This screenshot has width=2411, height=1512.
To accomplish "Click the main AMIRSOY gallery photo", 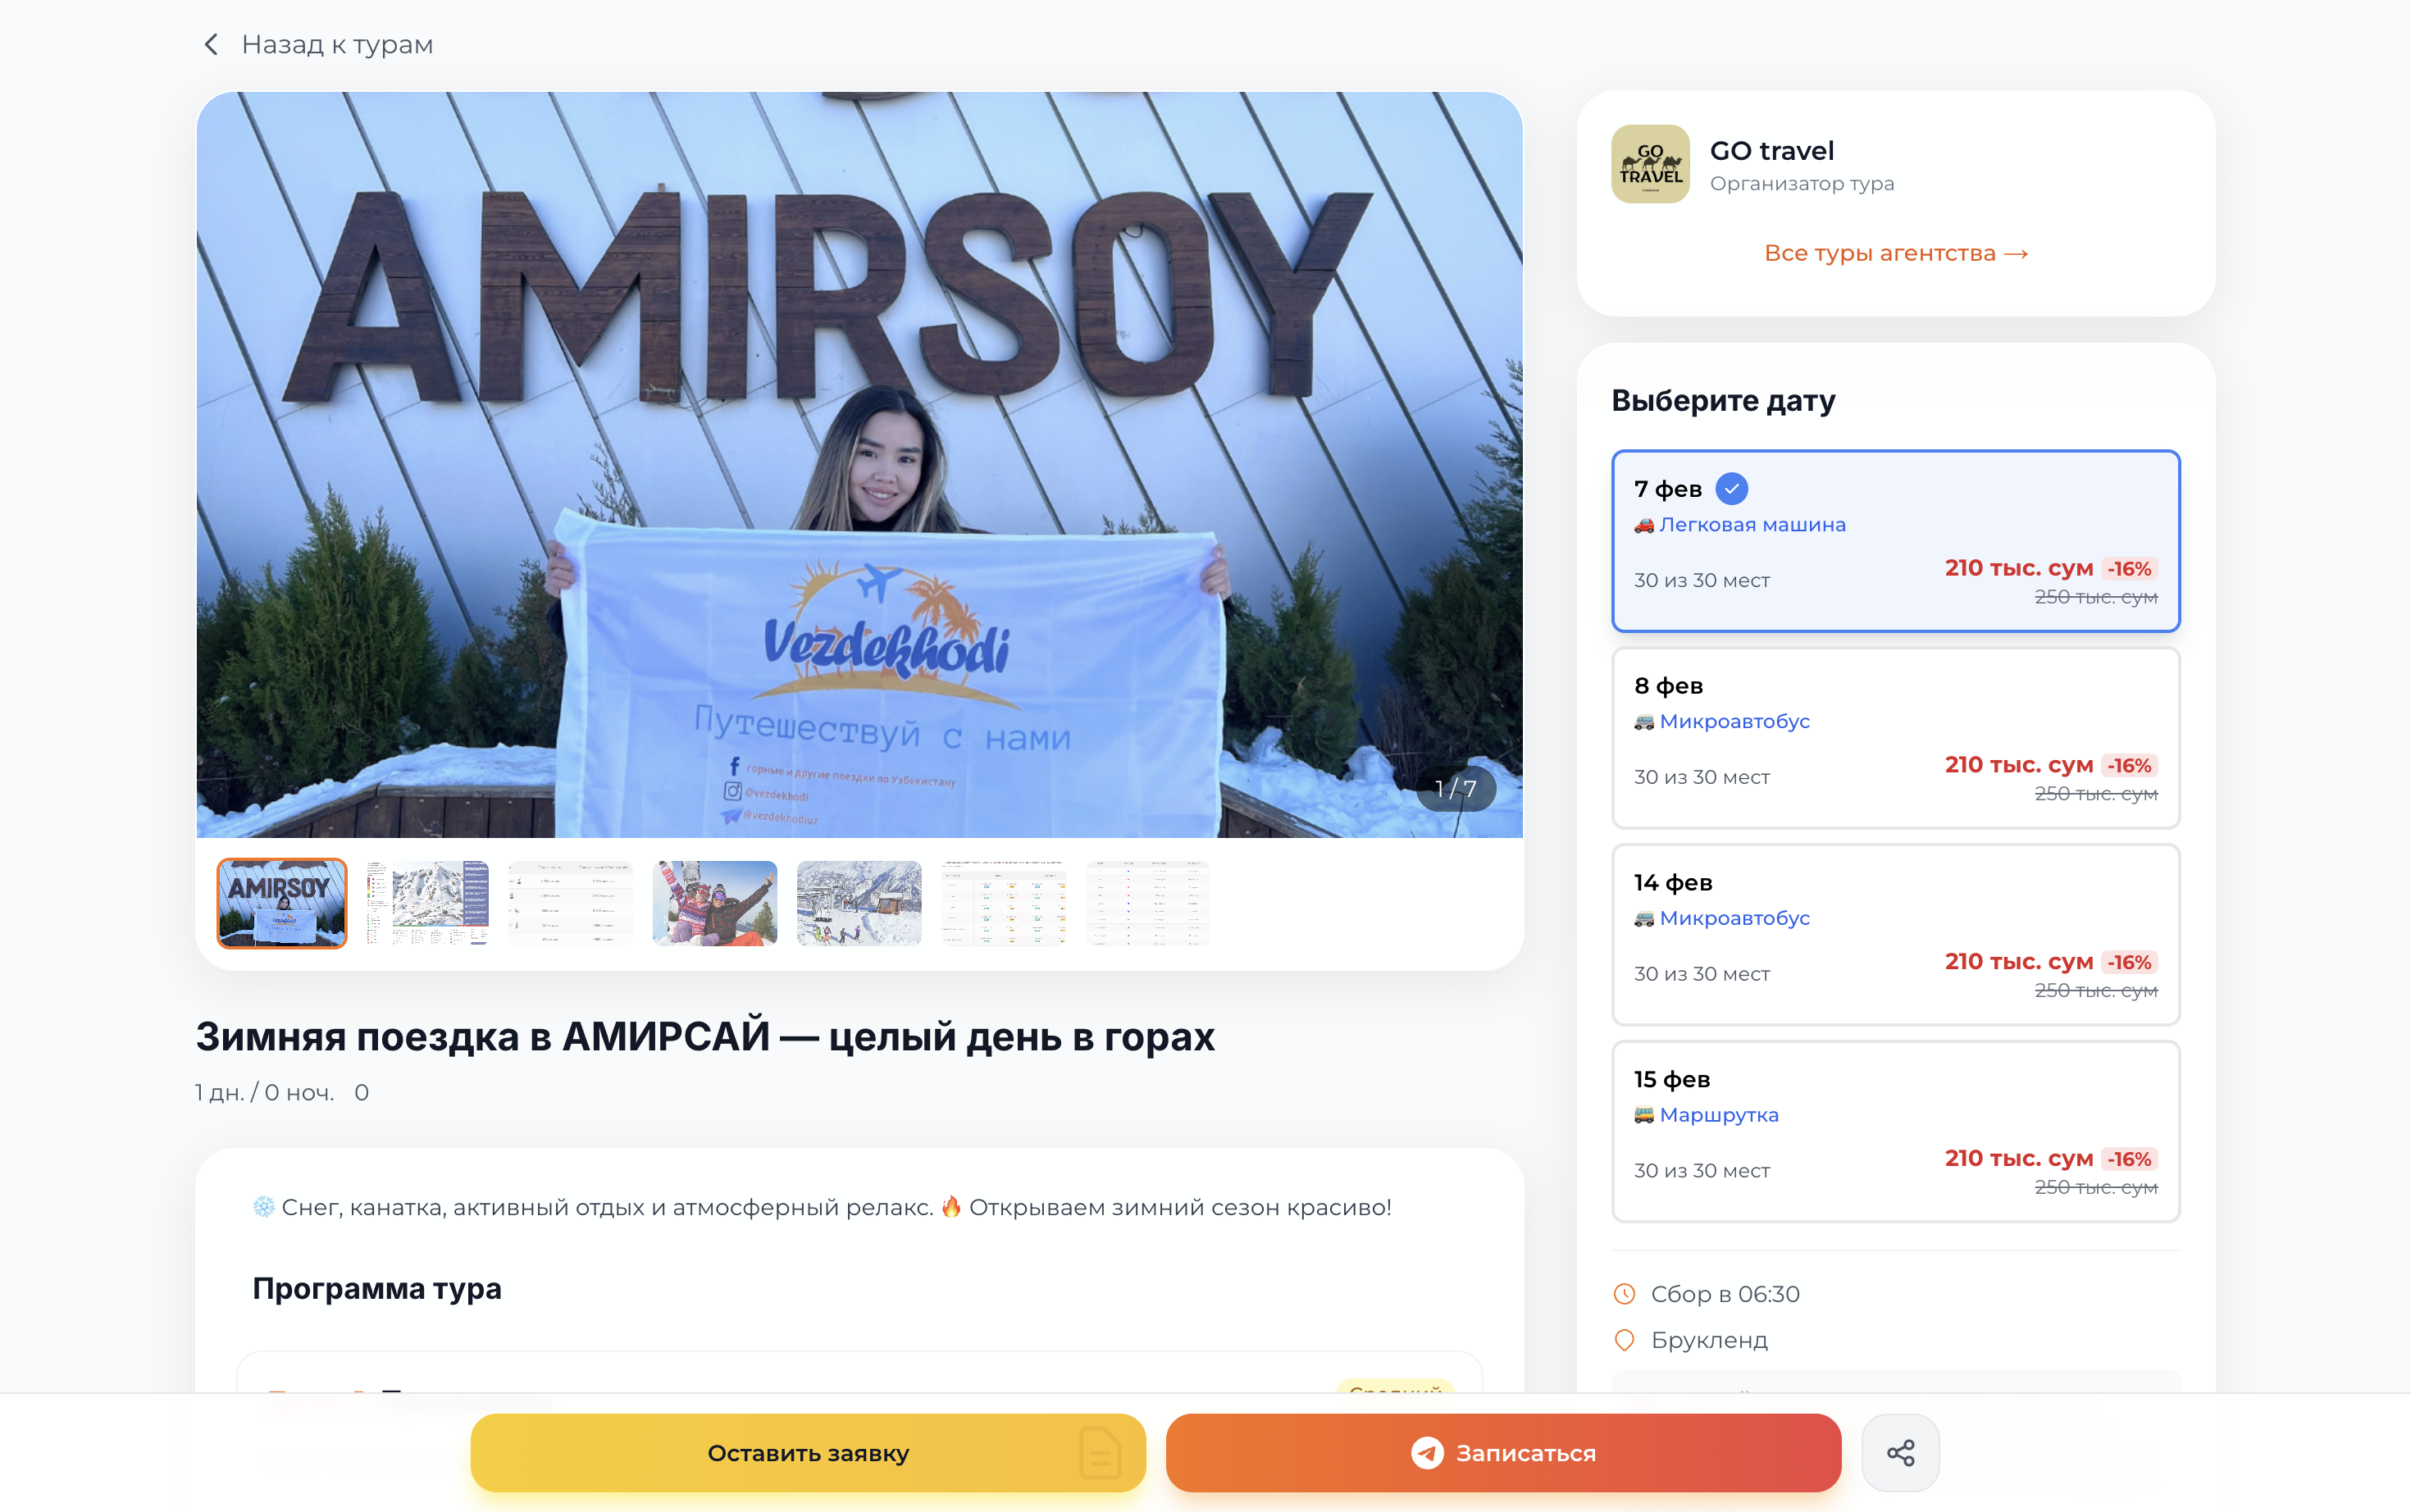I will [x=859, y=465].
